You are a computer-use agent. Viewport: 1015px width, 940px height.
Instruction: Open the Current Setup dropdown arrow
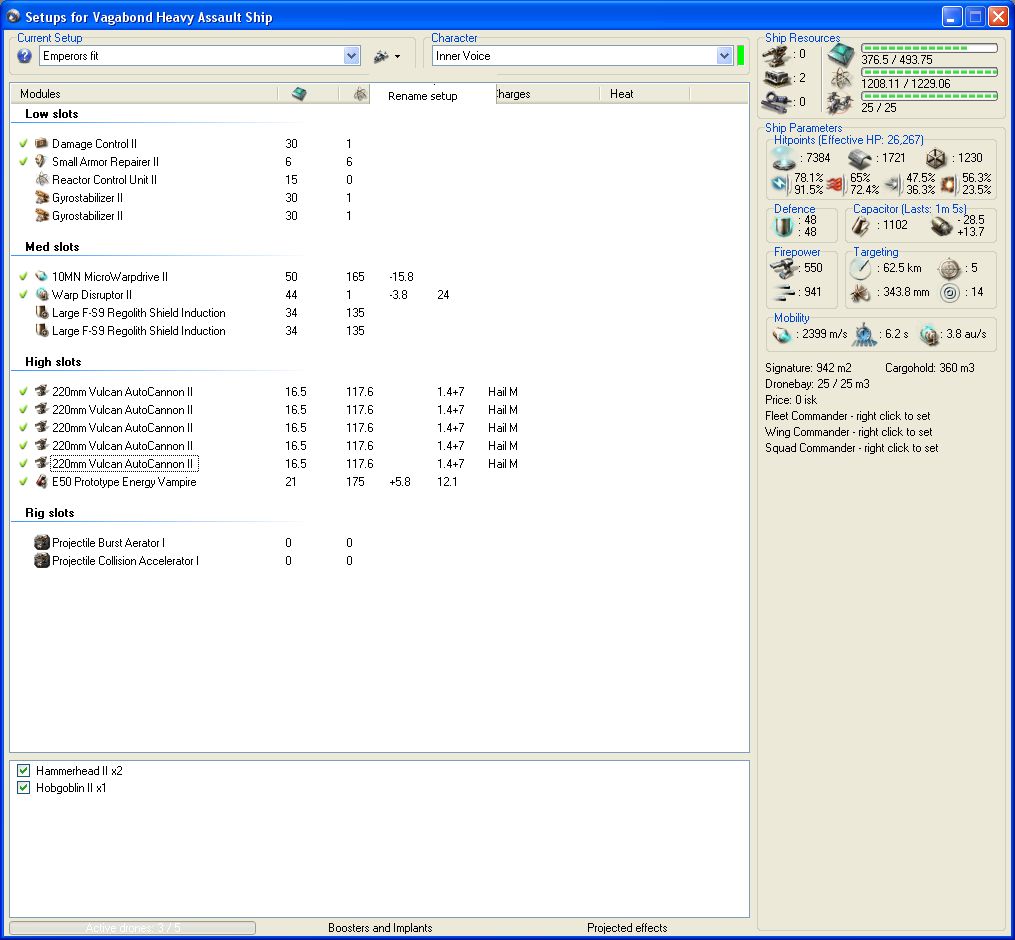click(x=351, y=56)
